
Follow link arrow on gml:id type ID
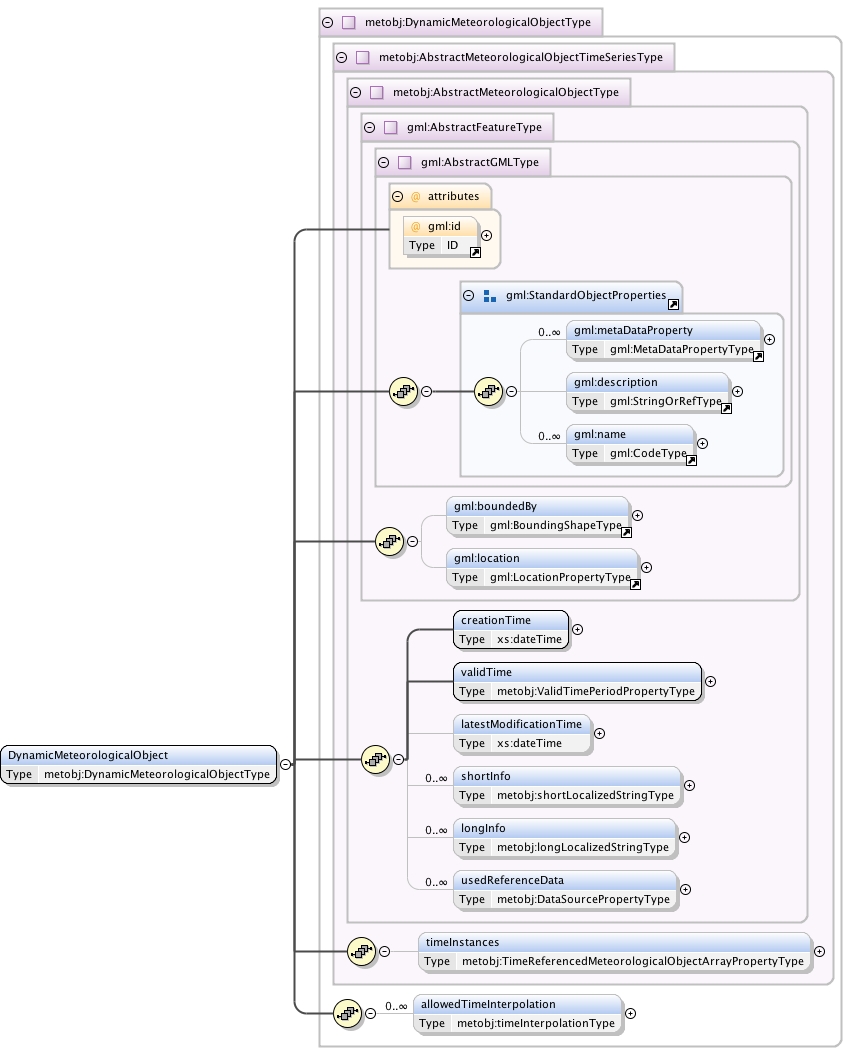point(475,252)
